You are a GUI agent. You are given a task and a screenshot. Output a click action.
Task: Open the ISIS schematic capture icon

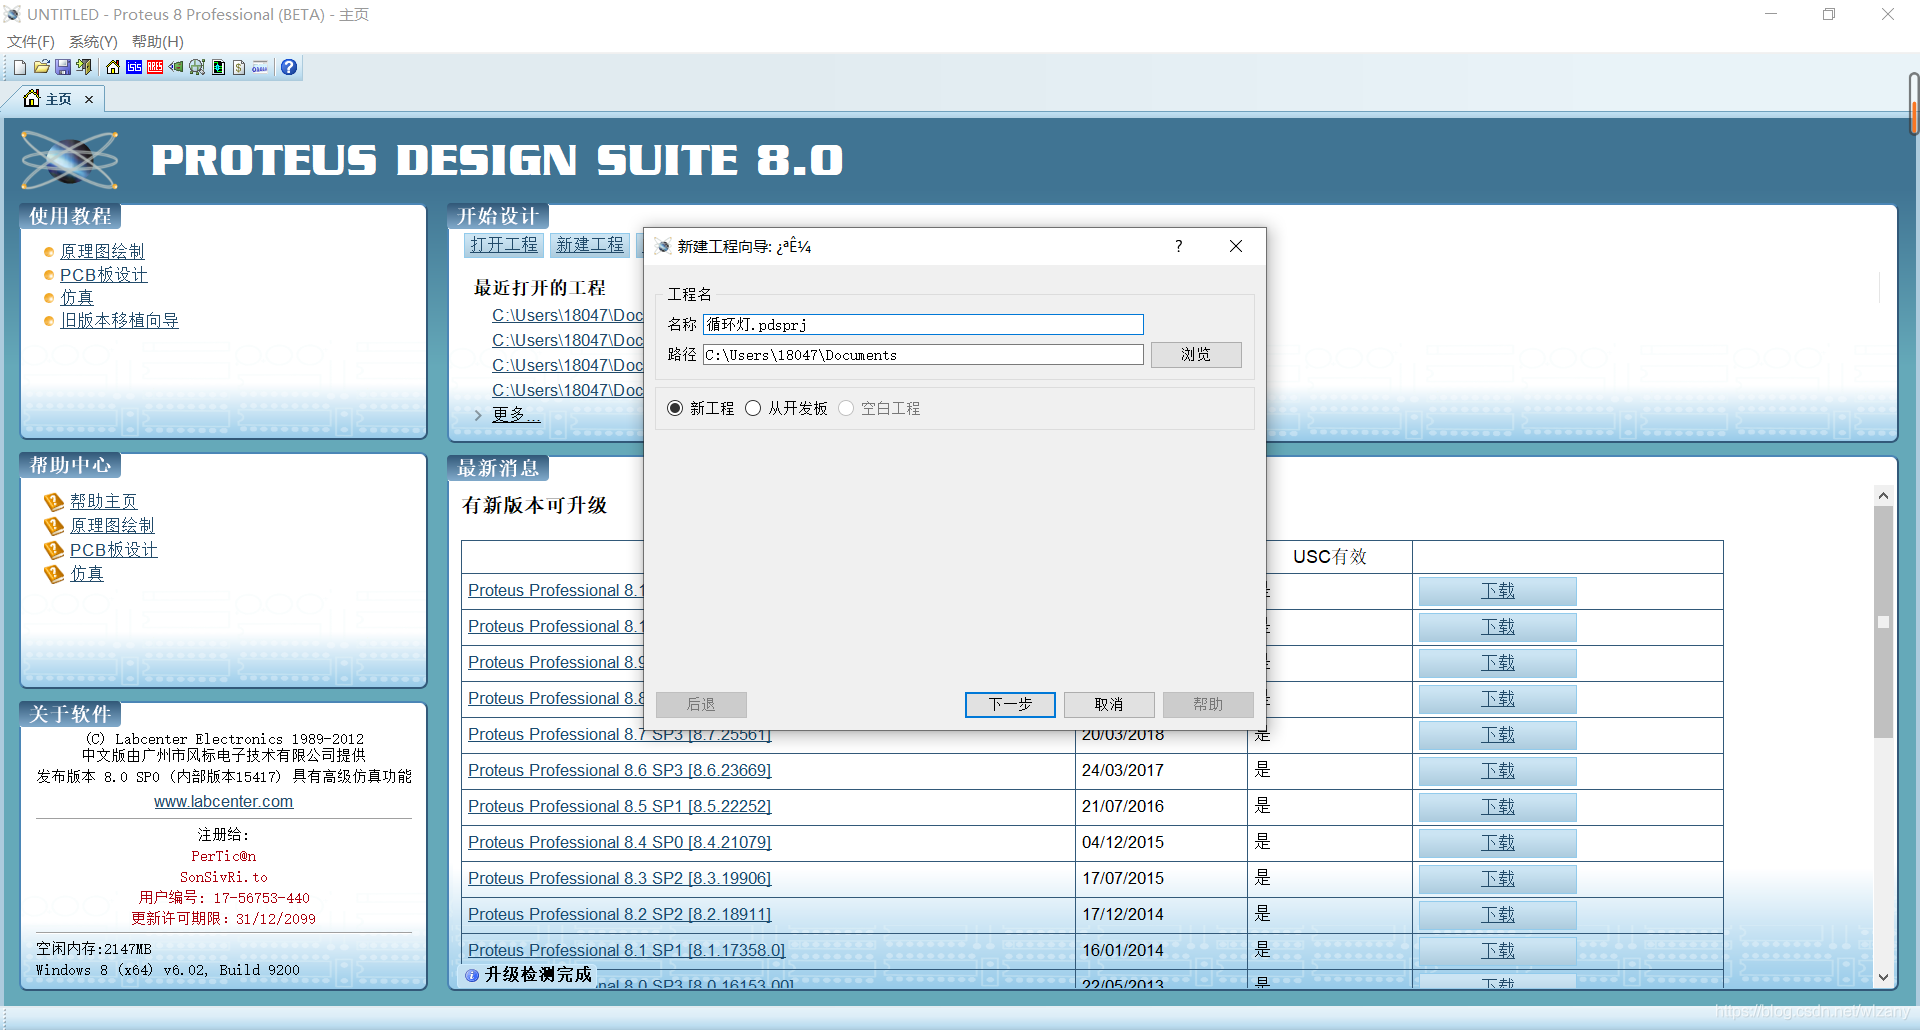[134, 67]
